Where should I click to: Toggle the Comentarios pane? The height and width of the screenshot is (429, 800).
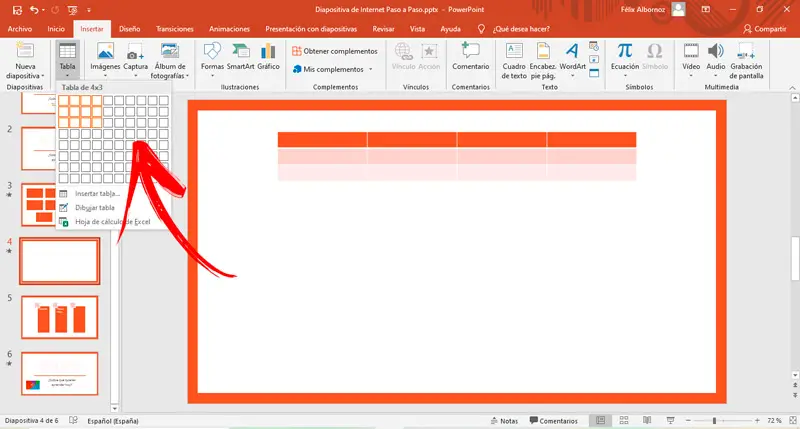(x=554, y=421)
